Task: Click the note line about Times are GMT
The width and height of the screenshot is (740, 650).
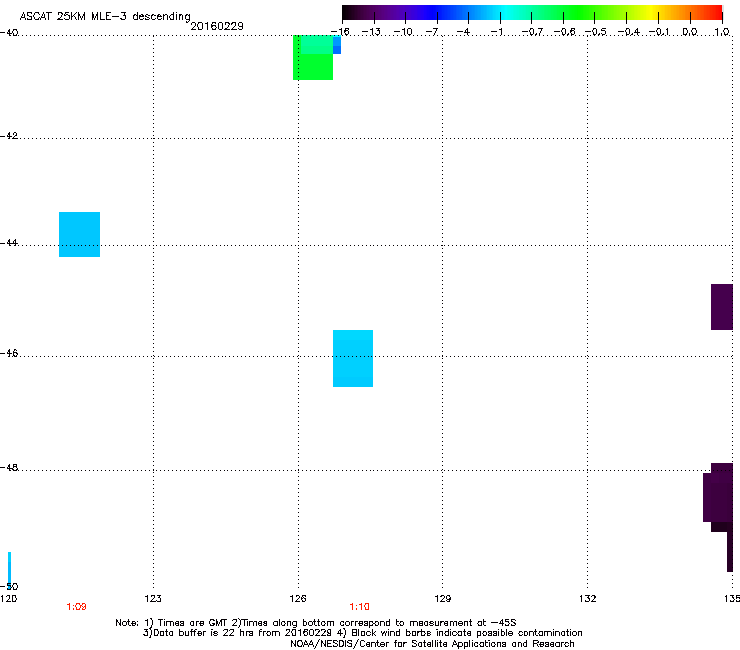Action: pos(316,623)
